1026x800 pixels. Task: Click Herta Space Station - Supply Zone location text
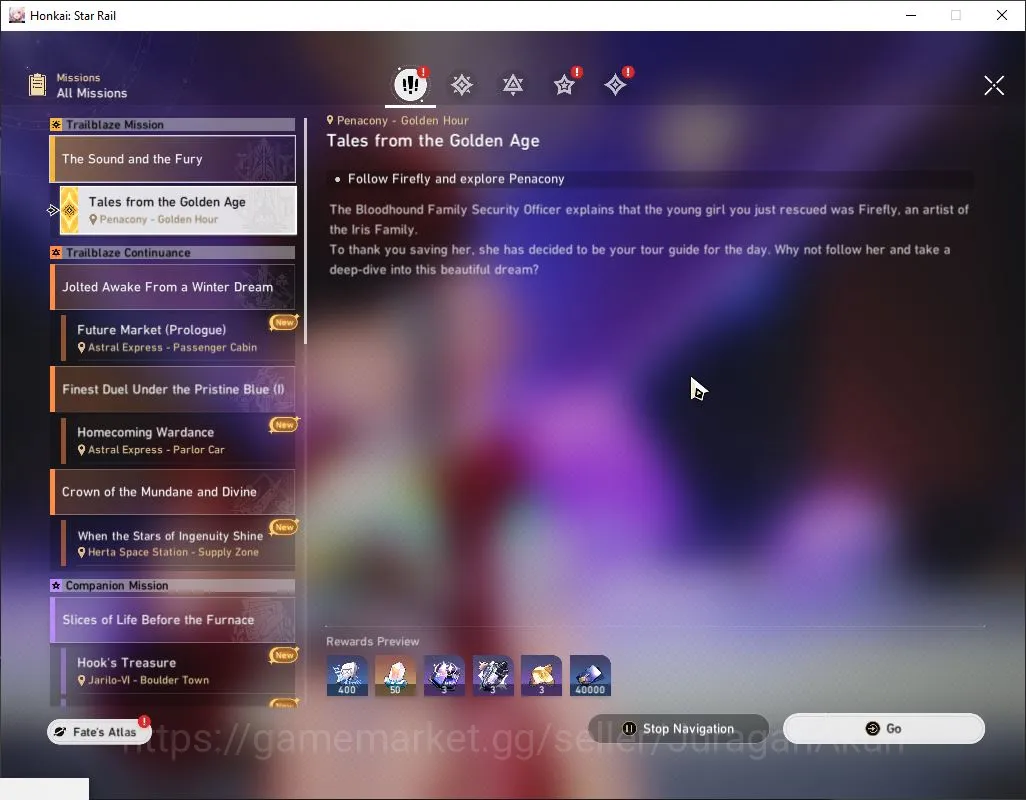173,552
